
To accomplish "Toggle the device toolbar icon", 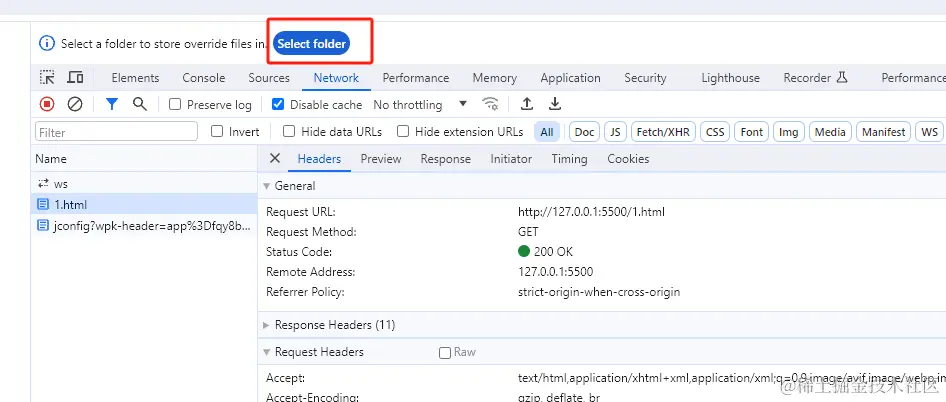I will pyautogui.click(x=75, y=77).
